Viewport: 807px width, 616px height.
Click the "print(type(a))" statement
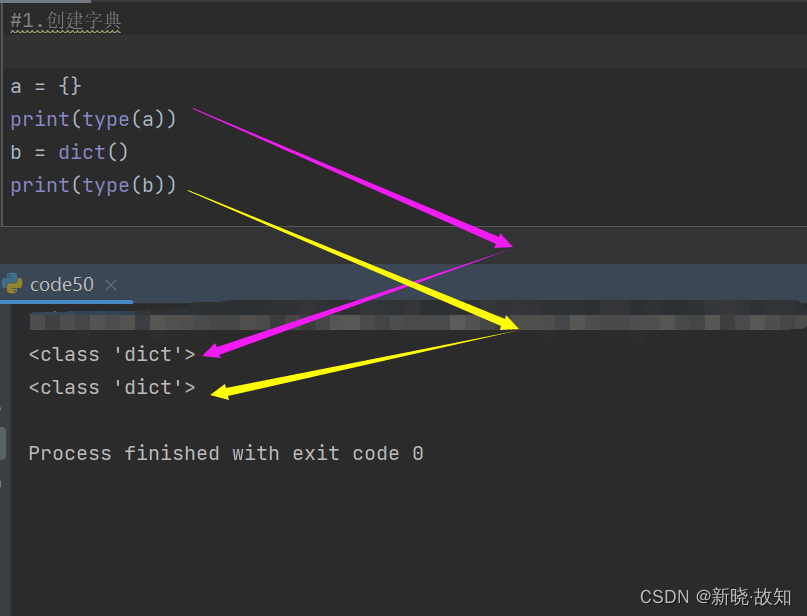click(93, 120)
